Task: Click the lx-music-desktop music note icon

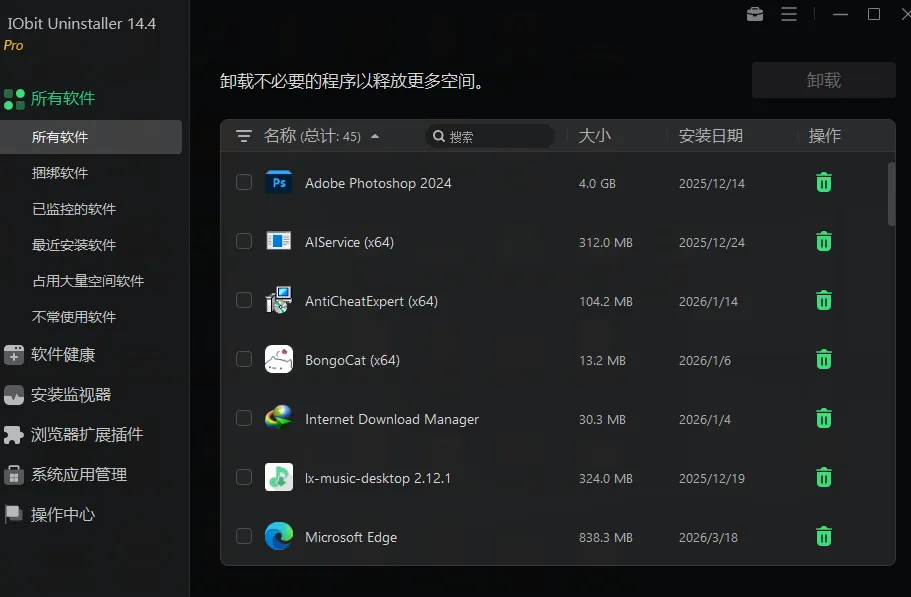Action: 279,477
